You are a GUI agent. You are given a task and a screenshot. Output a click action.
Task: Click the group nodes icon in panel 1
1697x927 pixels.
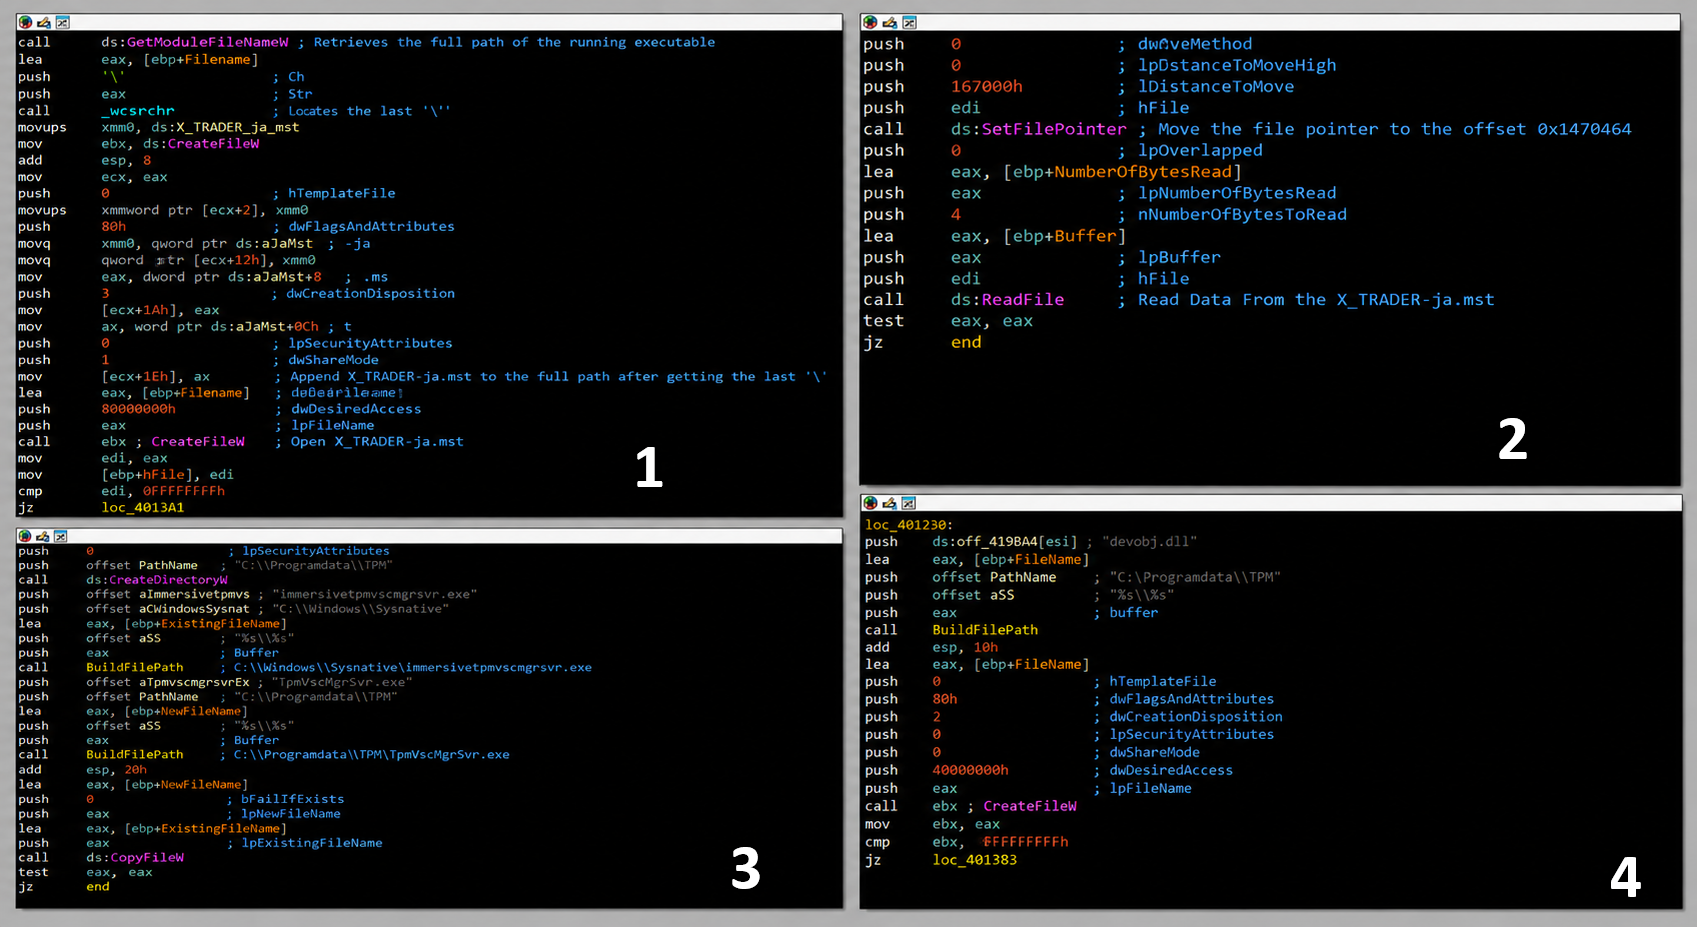pyautogui.click(x=62, y=22)
